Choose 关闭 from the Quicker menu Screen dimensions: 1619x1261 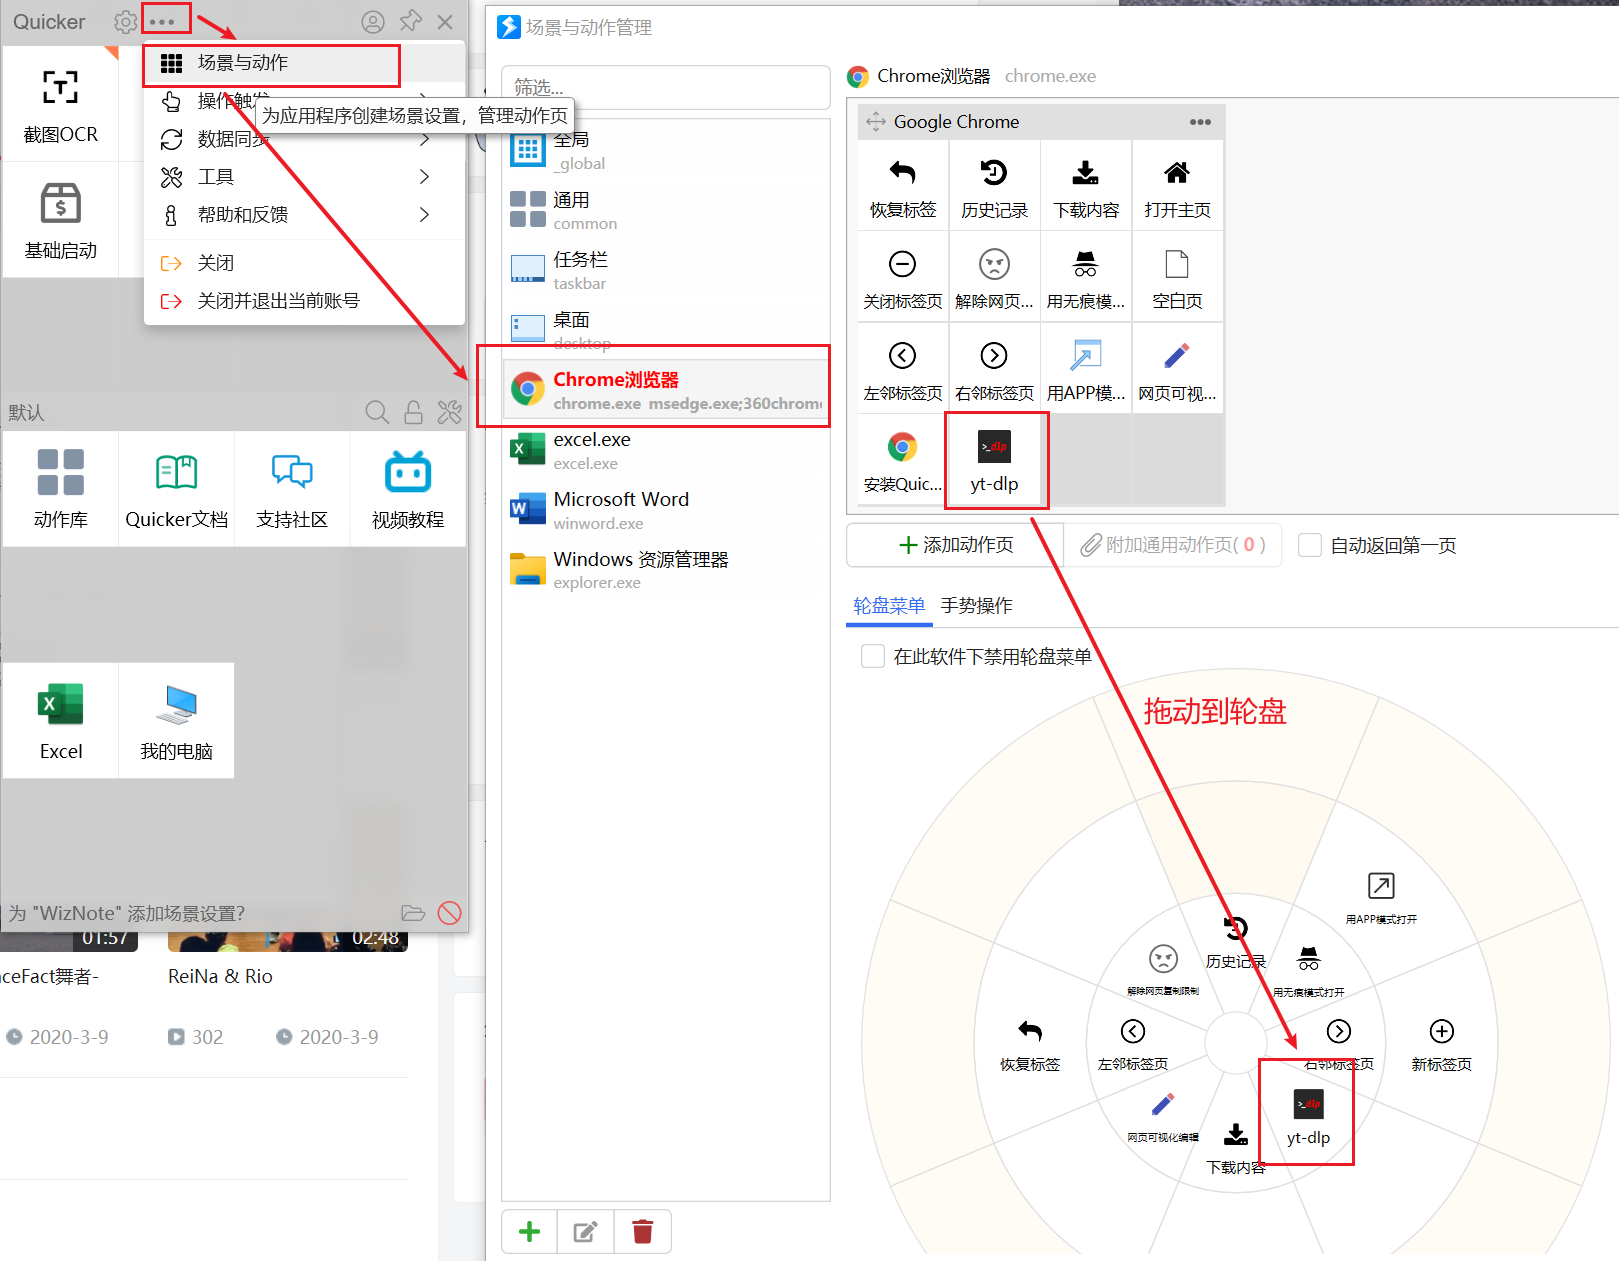(x=304, y=263)
